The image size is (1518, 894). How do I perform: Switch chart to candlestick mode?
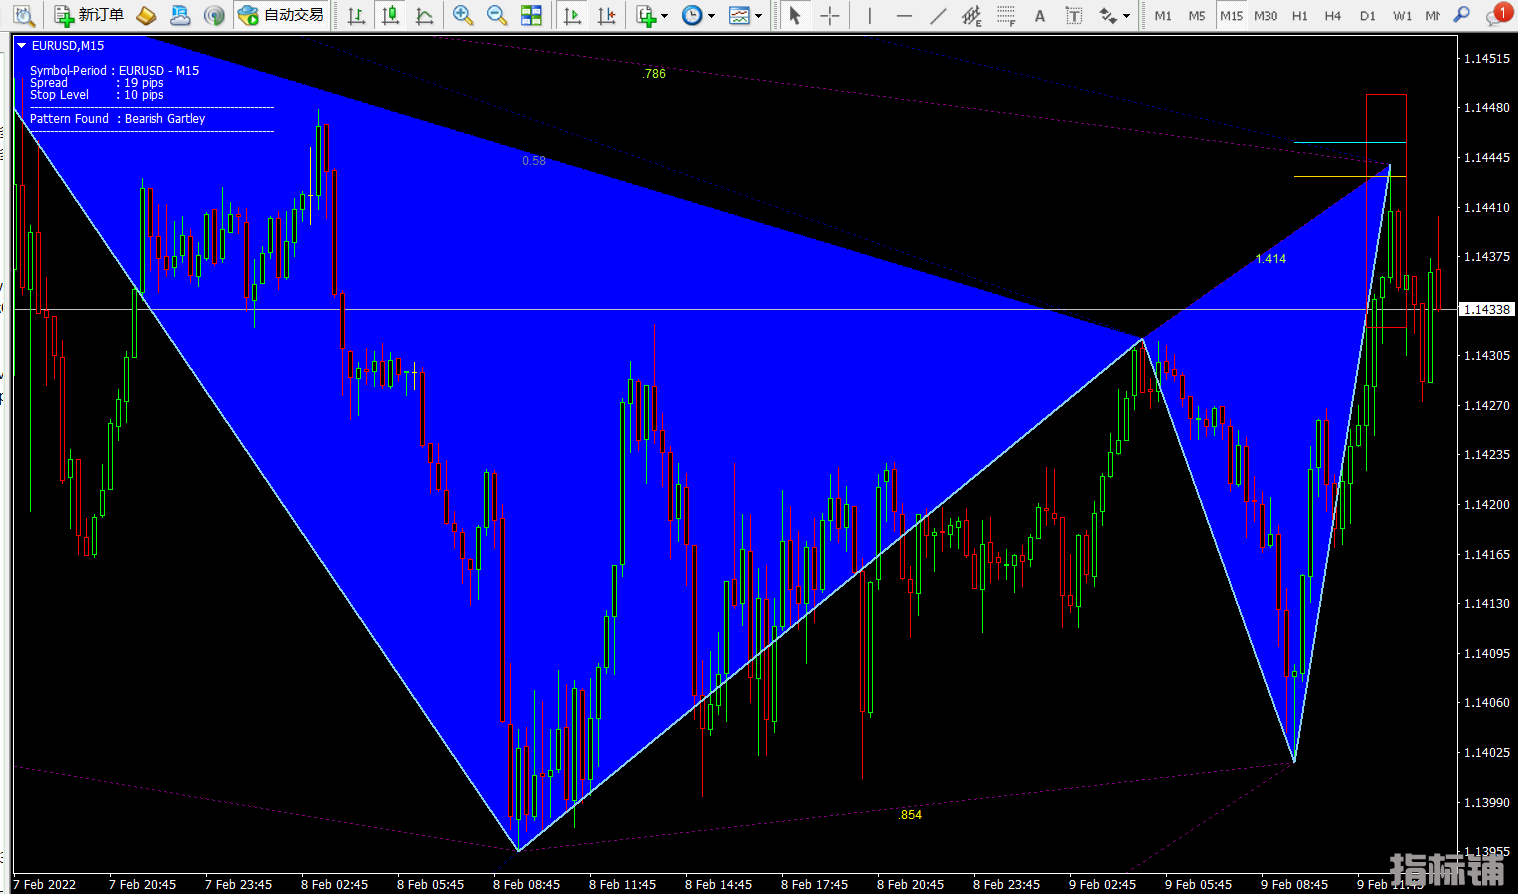[x=391, y=15]
